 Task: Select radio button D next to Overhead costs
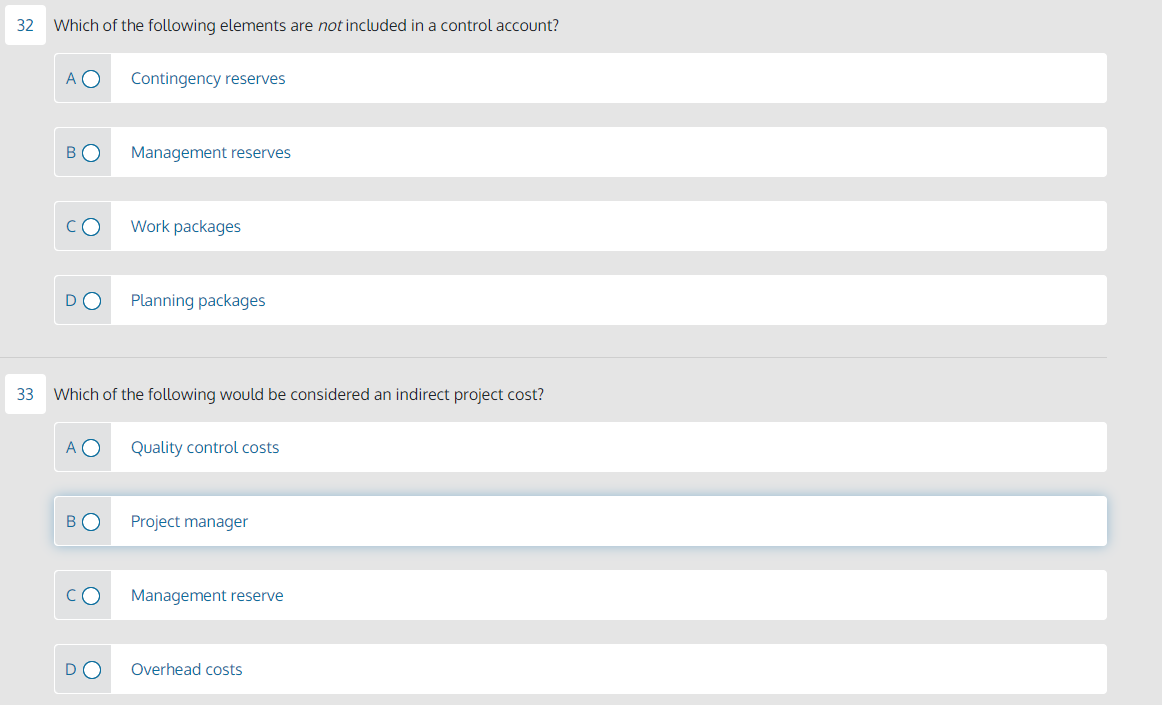[x=90, y=669]
